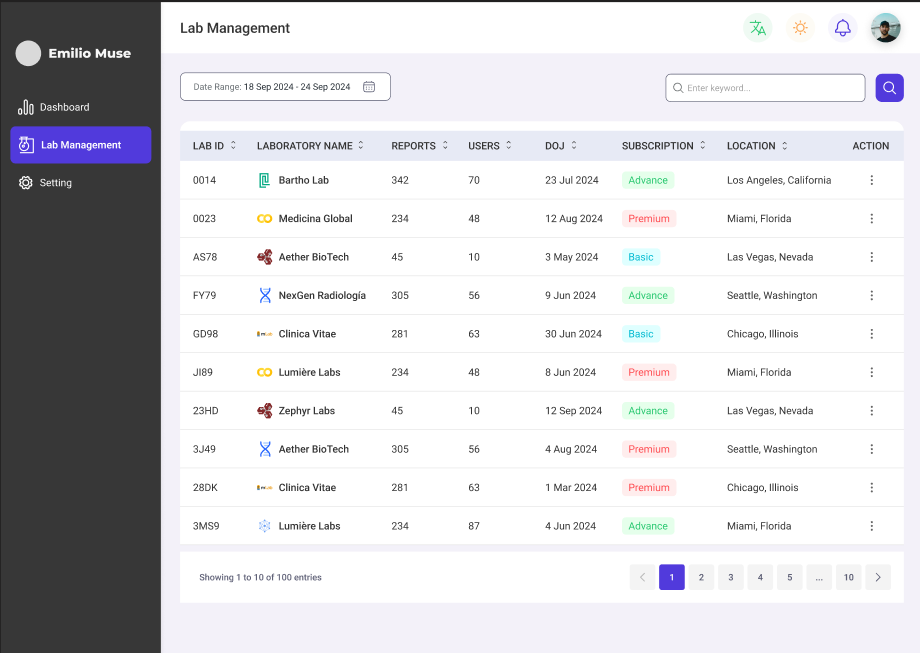Image resolution: width=920 pixels, height=653 pixels.
Task: Open action menu for Medicina Global
Action: [x=871, y=218]
